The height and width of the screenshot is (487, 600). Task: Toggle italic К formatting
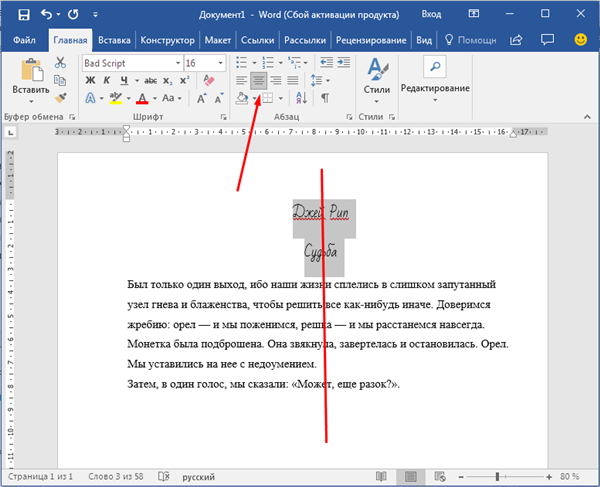(107, 80)
